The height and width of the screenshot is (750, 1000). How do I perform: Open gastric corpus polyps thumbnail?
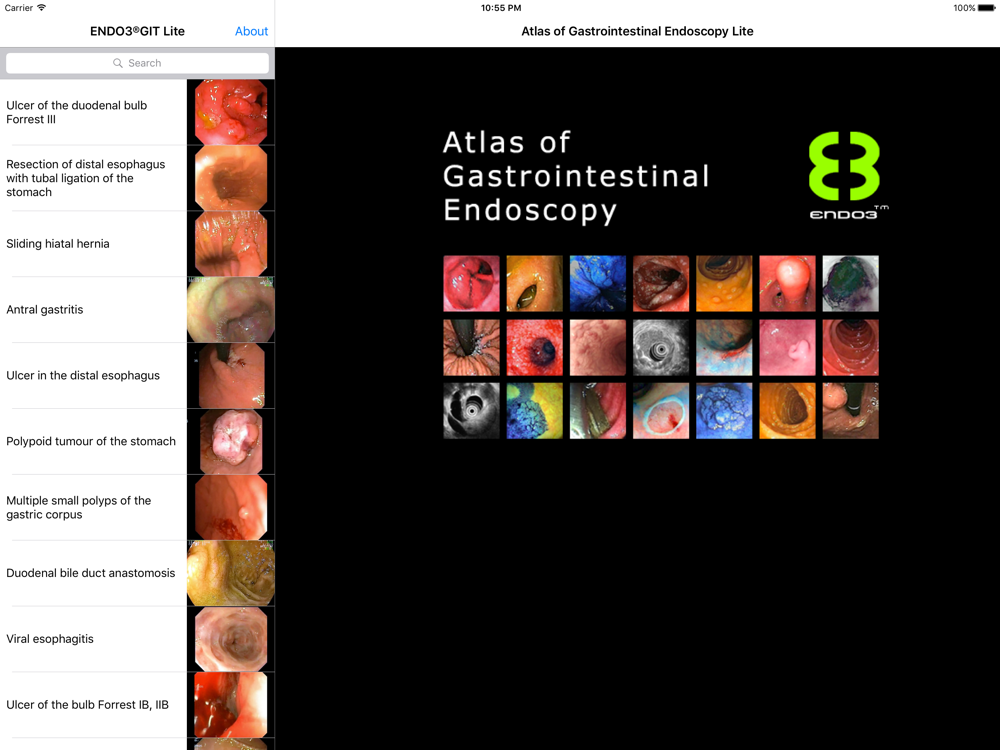231,508
